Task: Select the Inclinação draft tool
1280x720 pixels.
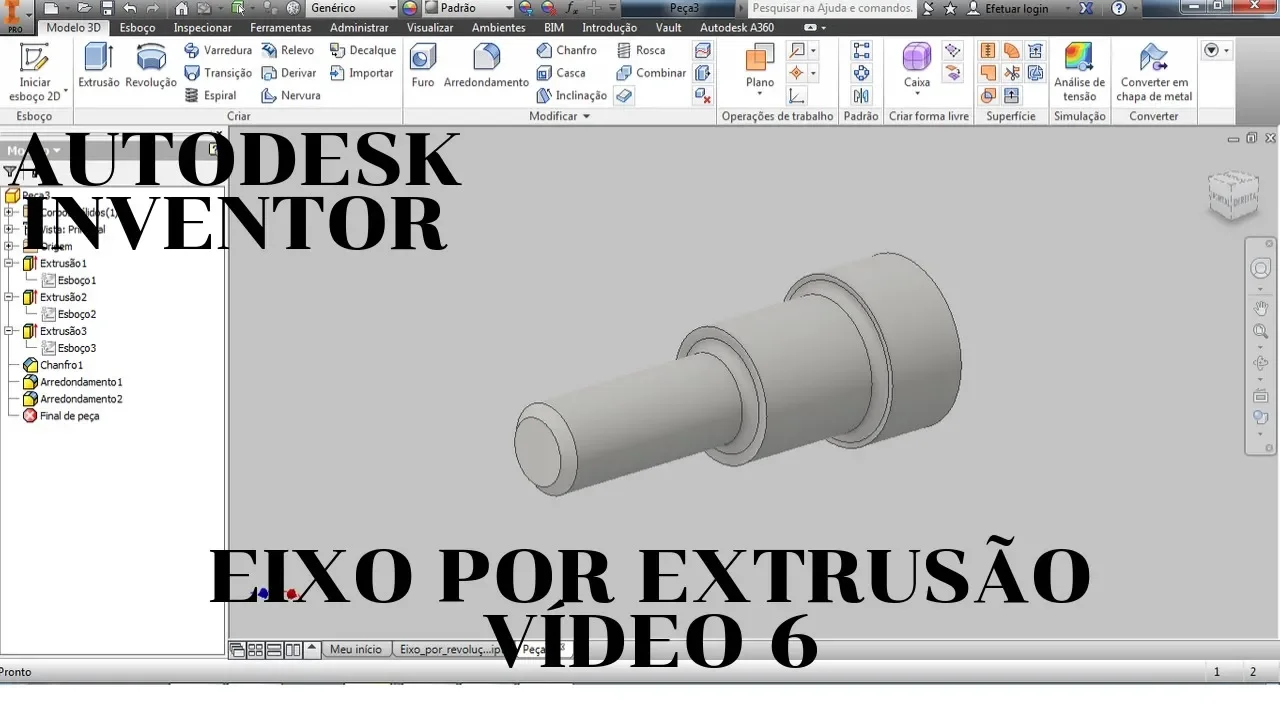Action: point(571,96)
